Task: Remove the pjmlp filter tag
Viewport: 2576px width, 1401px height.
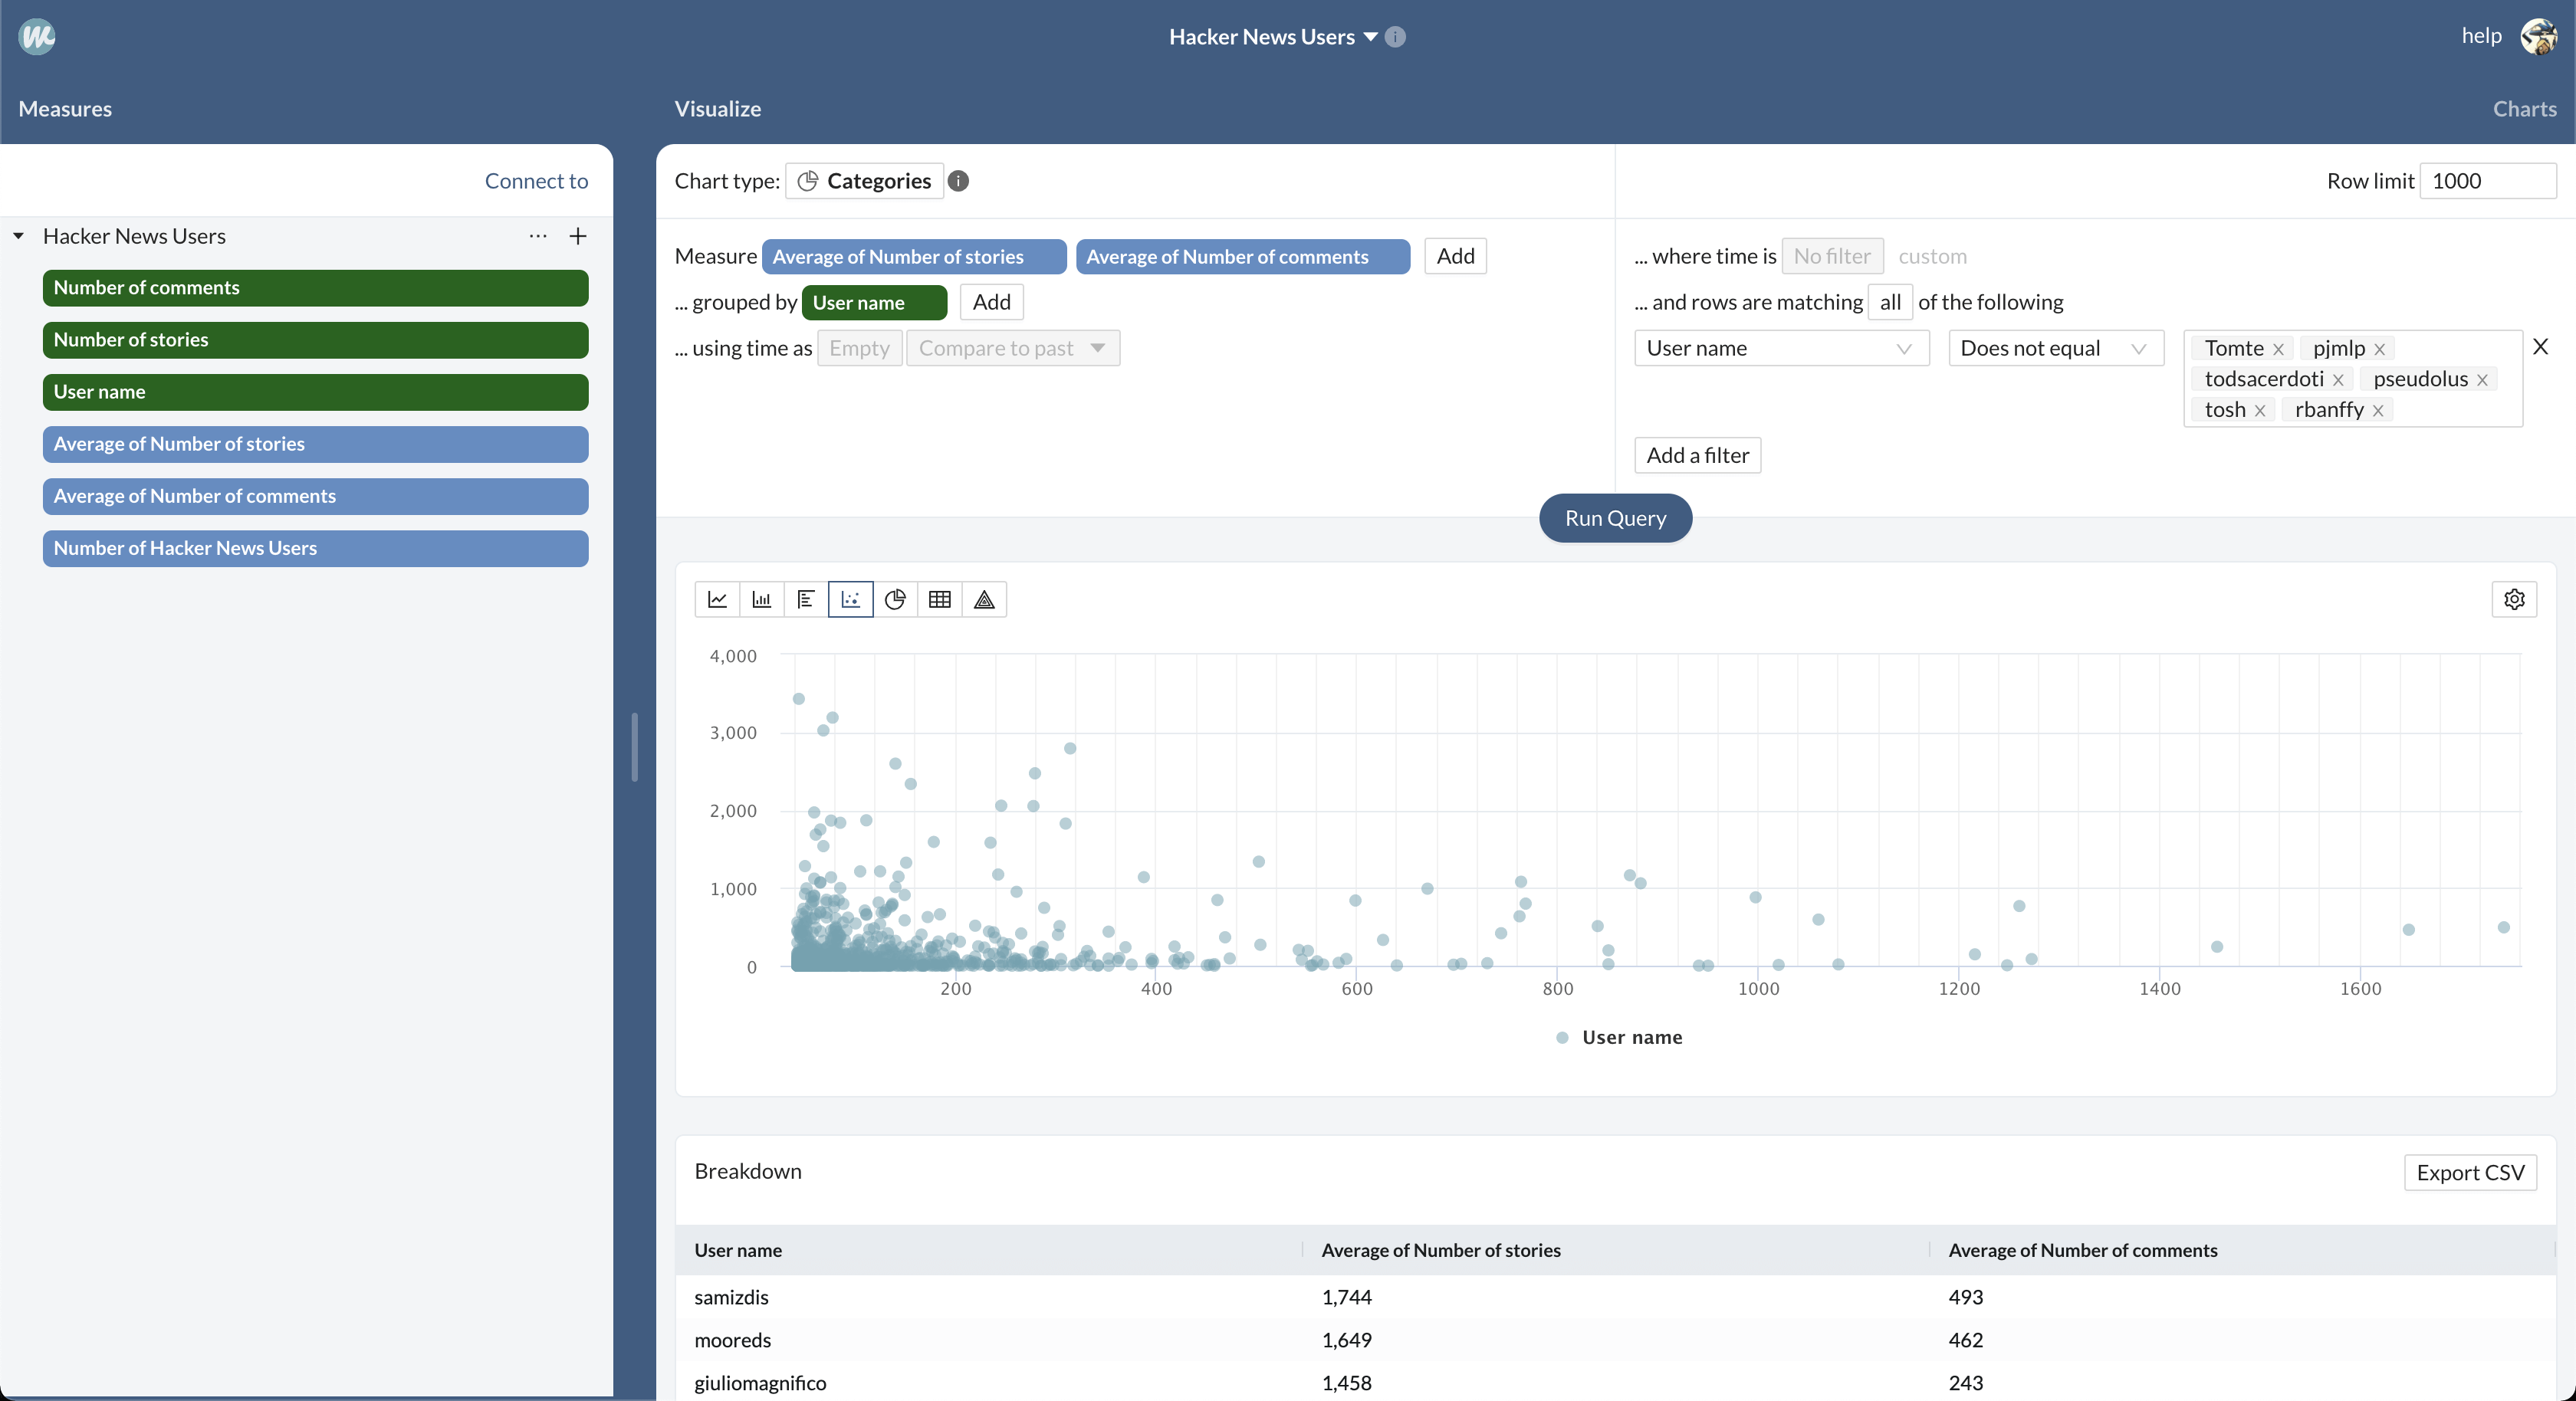Action: pos(2380,349)
